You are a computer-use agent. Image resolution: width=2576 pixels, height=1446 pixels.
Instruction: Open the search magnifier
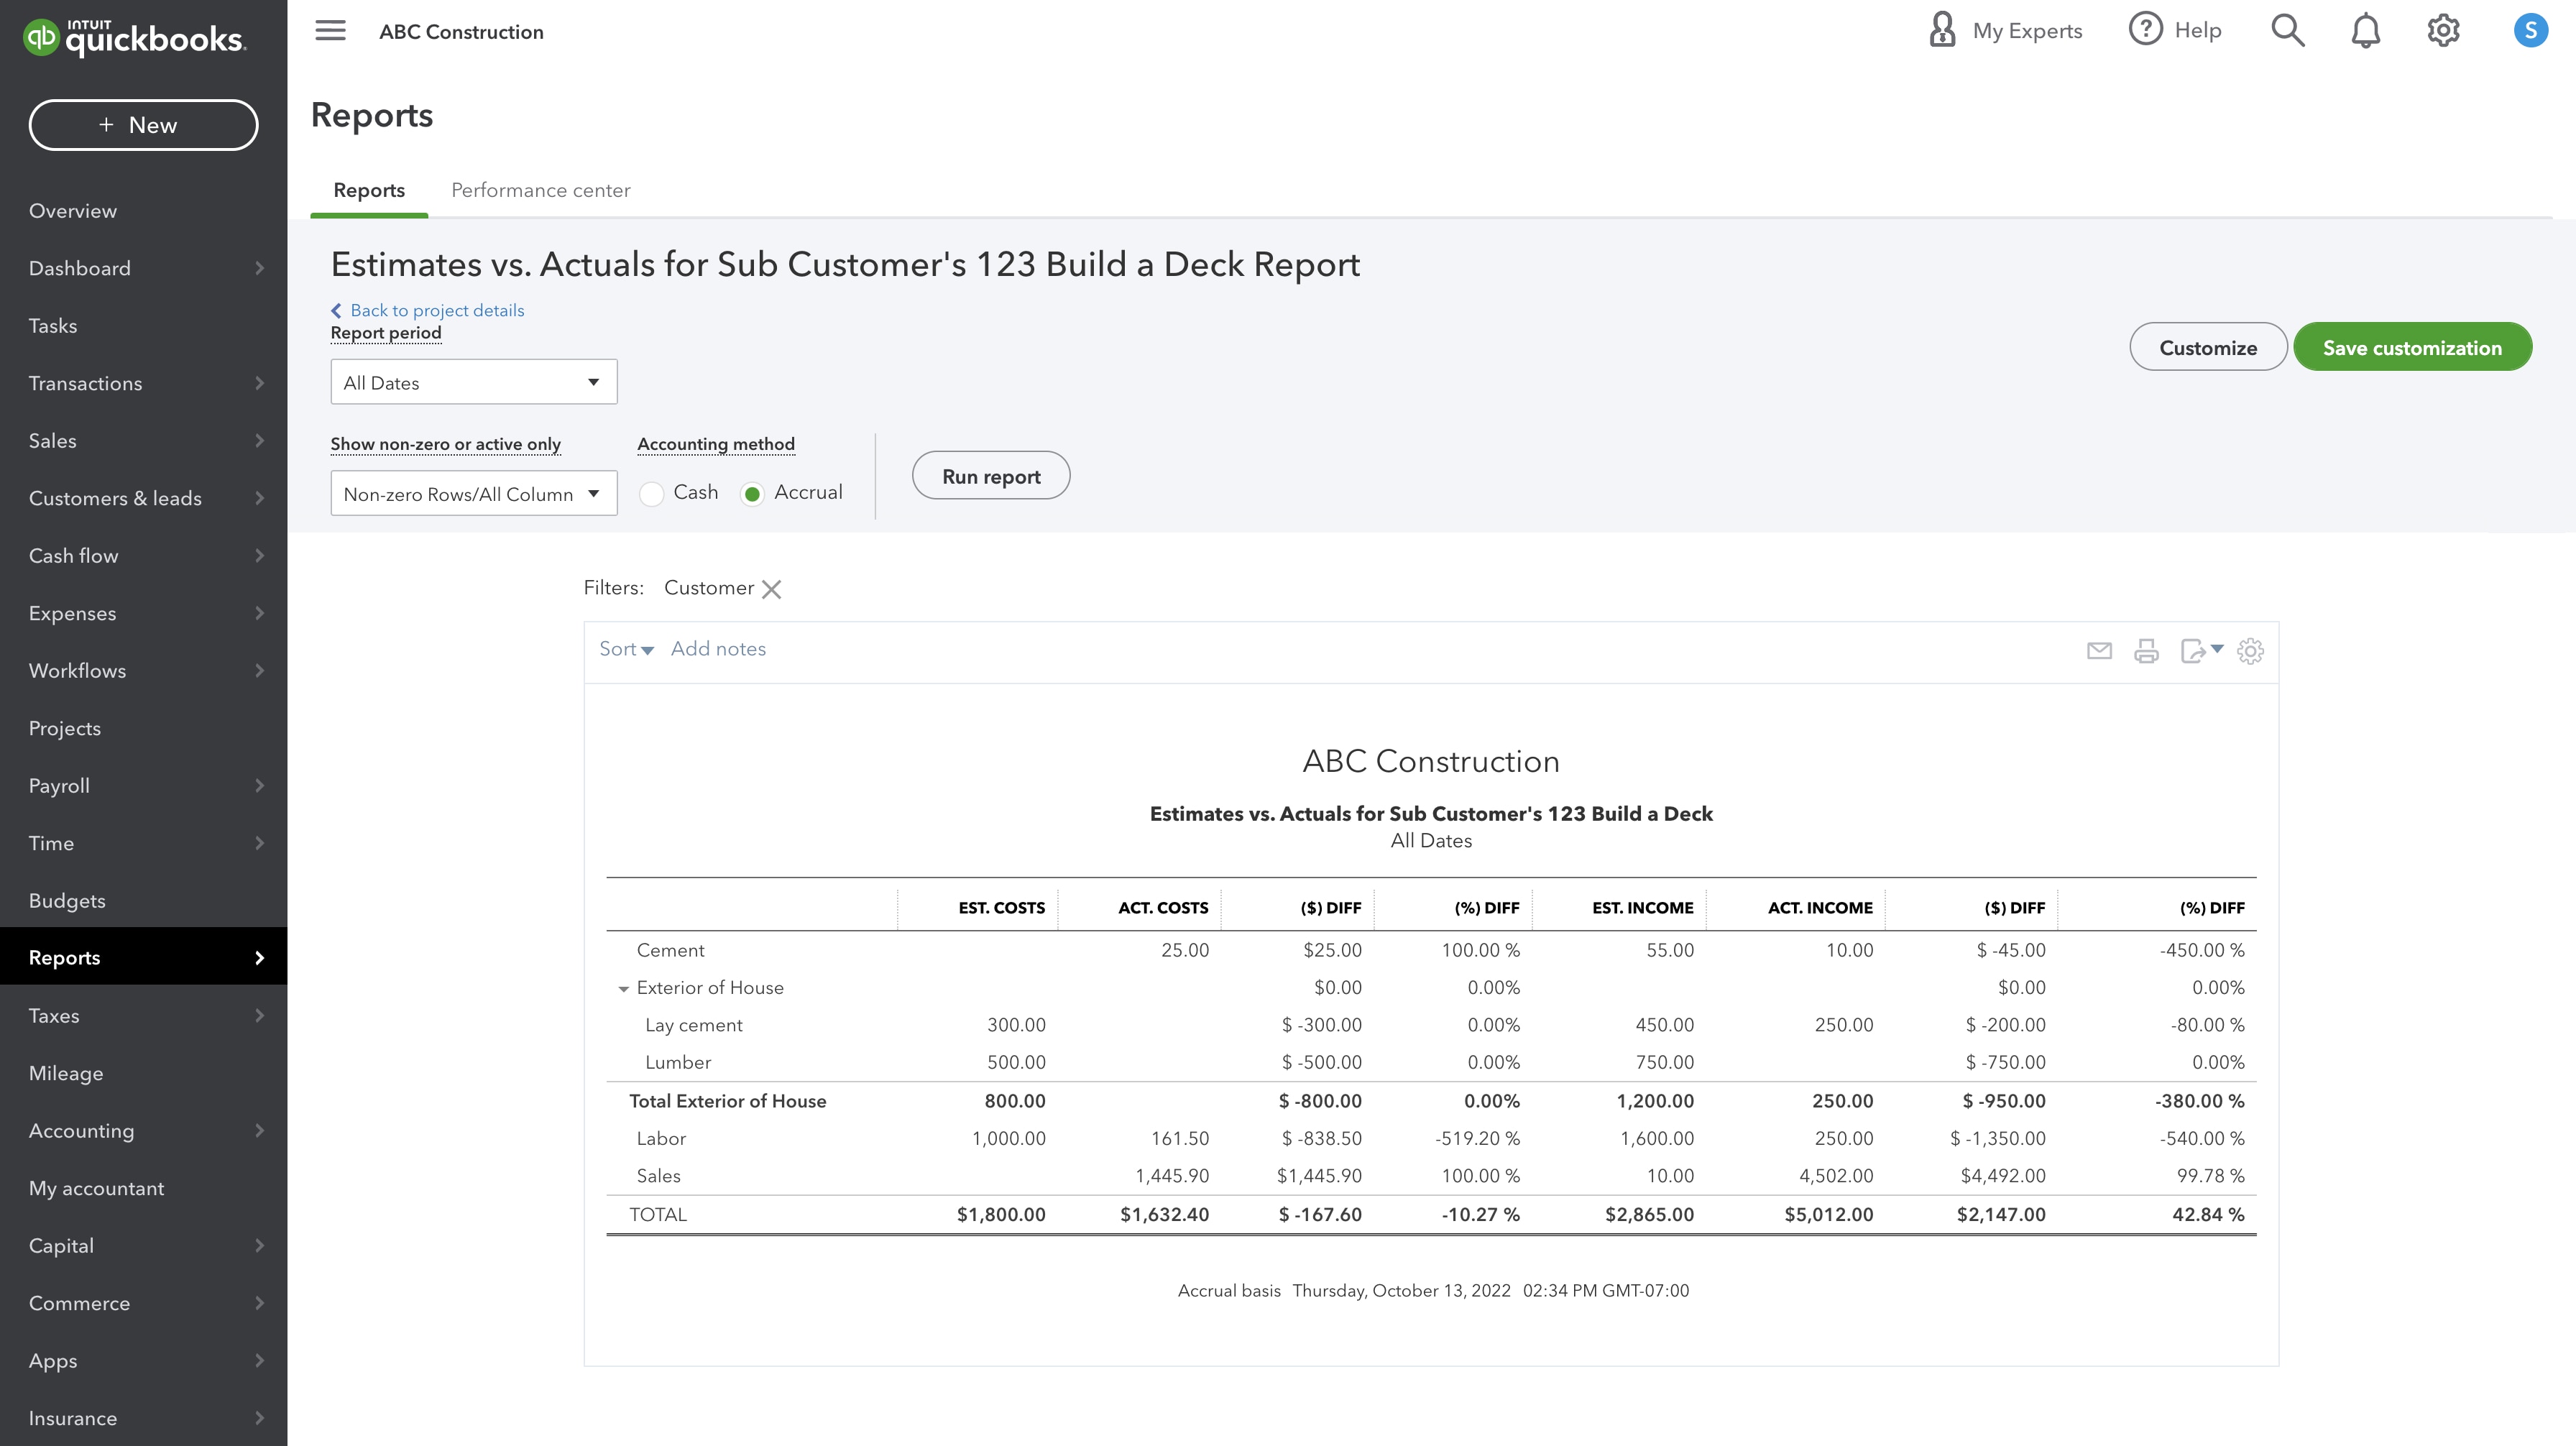pyautogui.click(x=2287, y=31)
